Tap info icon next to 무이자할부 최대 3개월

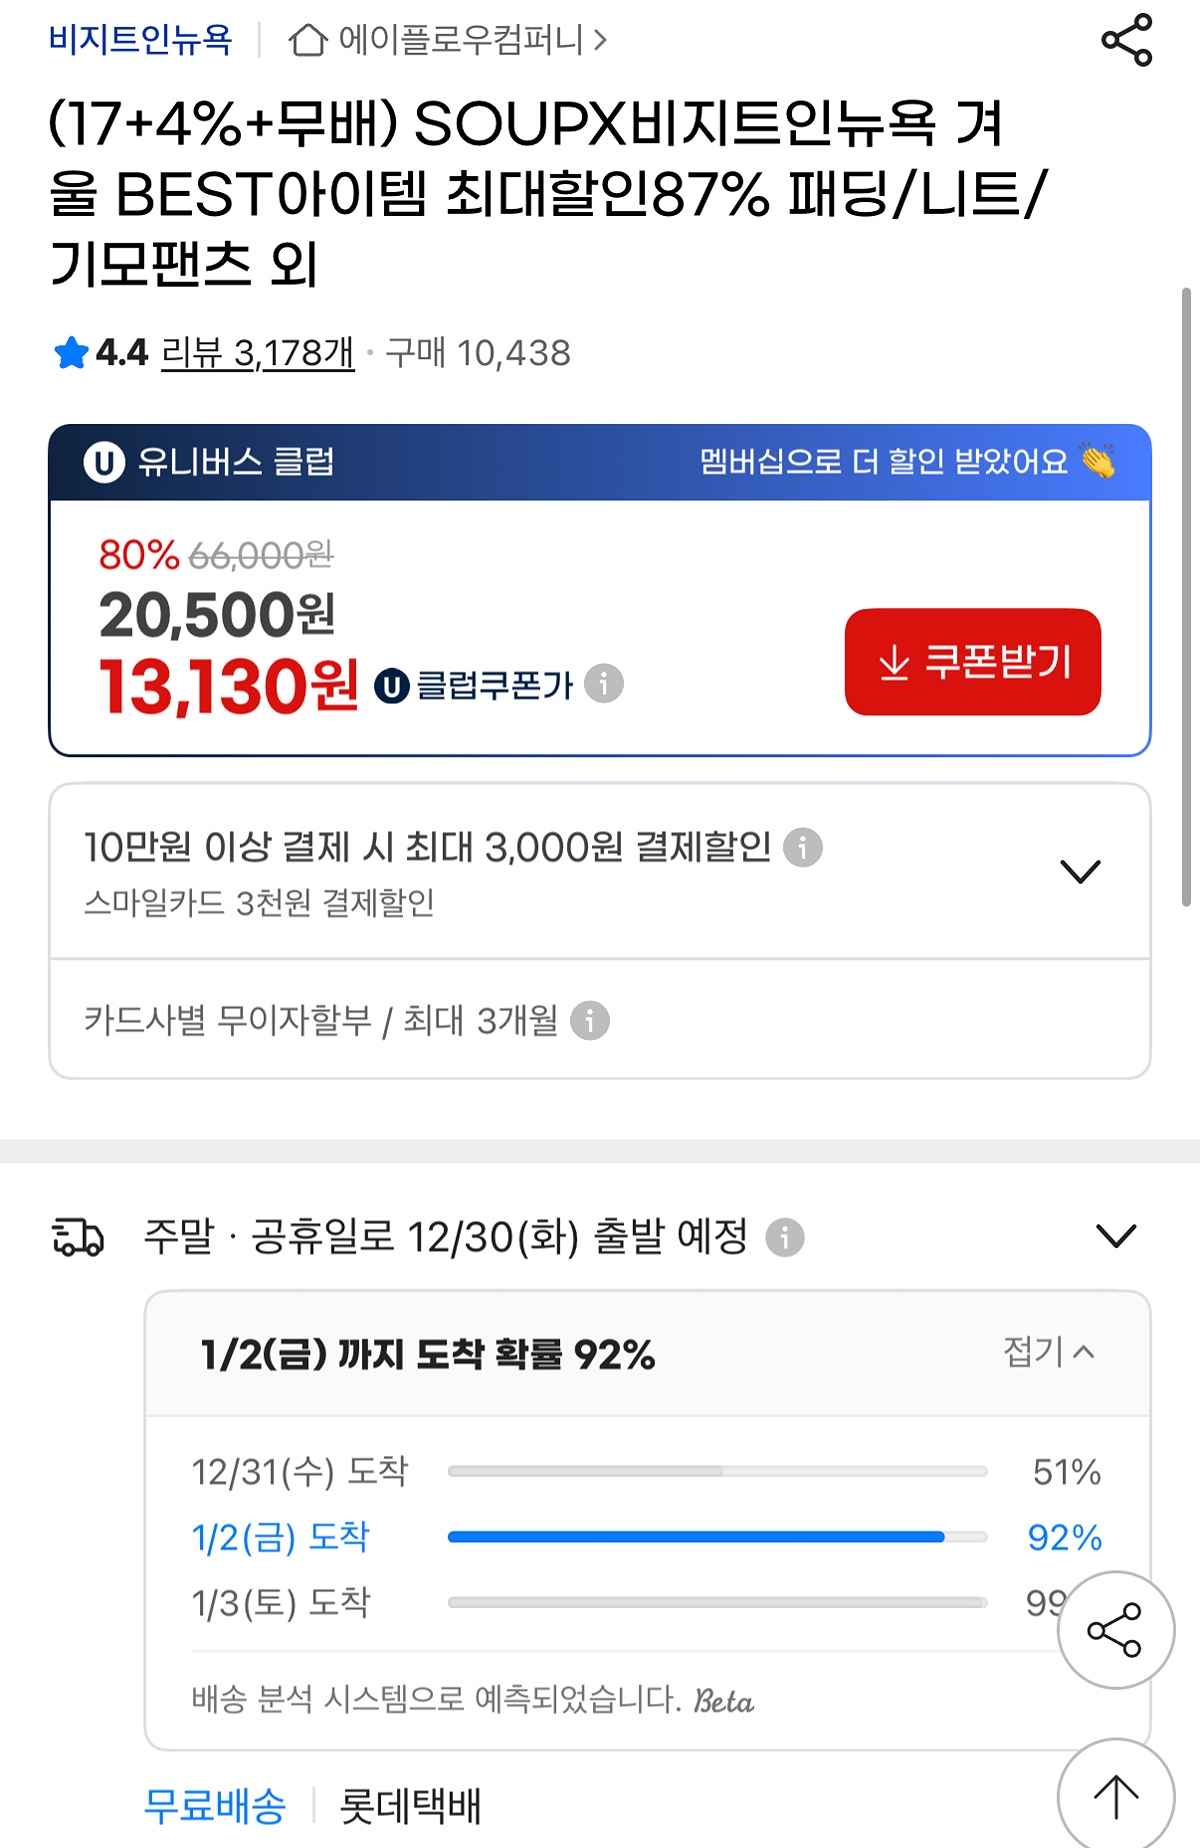tap(590, 1021)
